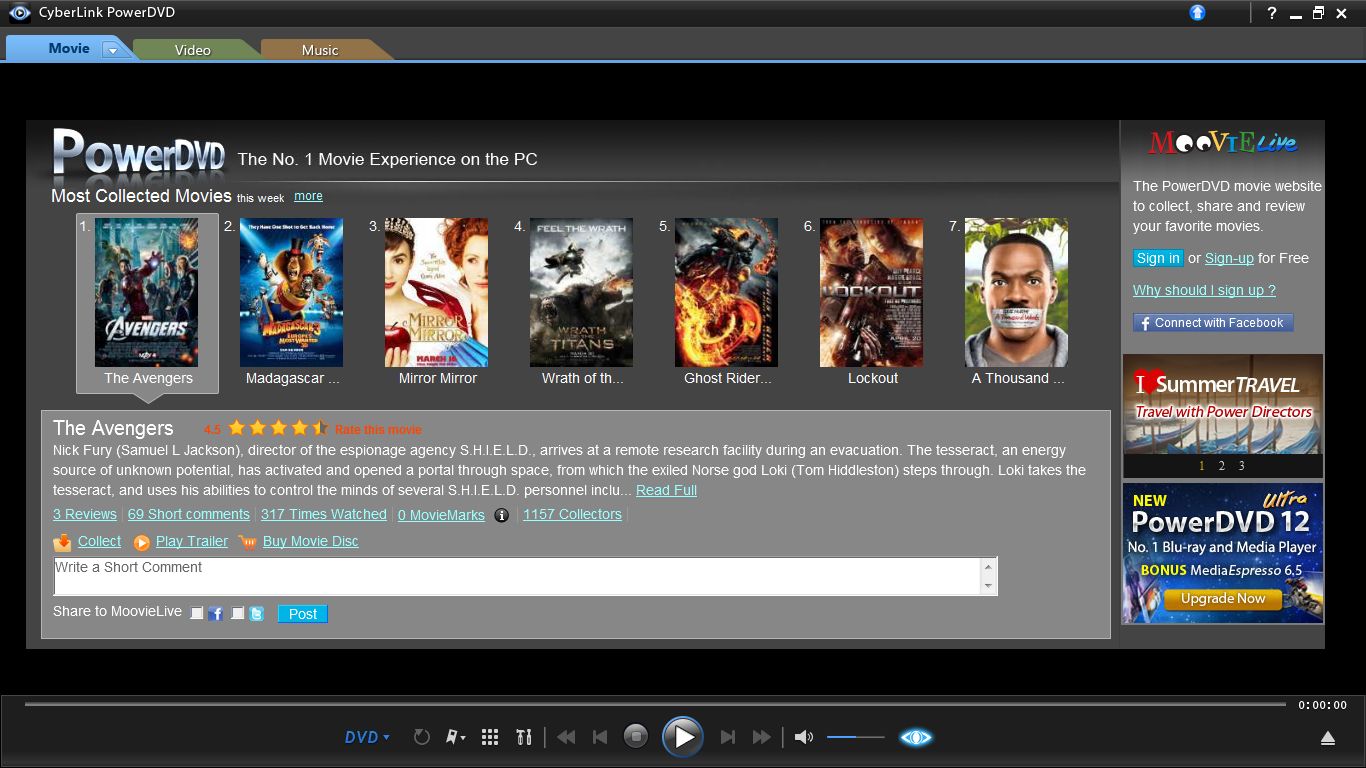The width and height of the screenshot is (1366, 768).
Task: Click 'Rate this movie' text
Action: [378, 430]
